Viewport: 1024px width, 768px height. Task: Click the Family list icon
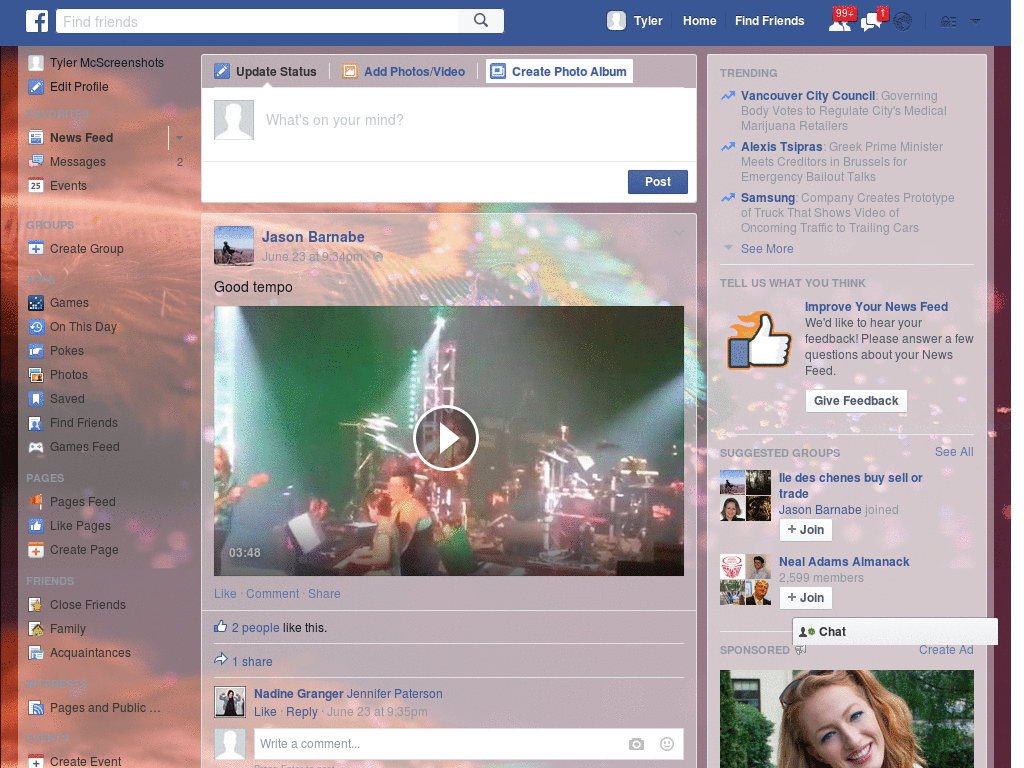tap(36, 630)
